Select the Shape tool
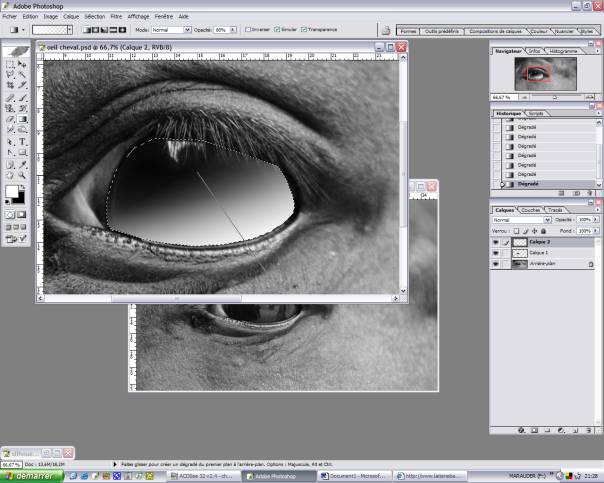Image resolution: width=604 pixels, height=483 pixels. coord(22,153)
